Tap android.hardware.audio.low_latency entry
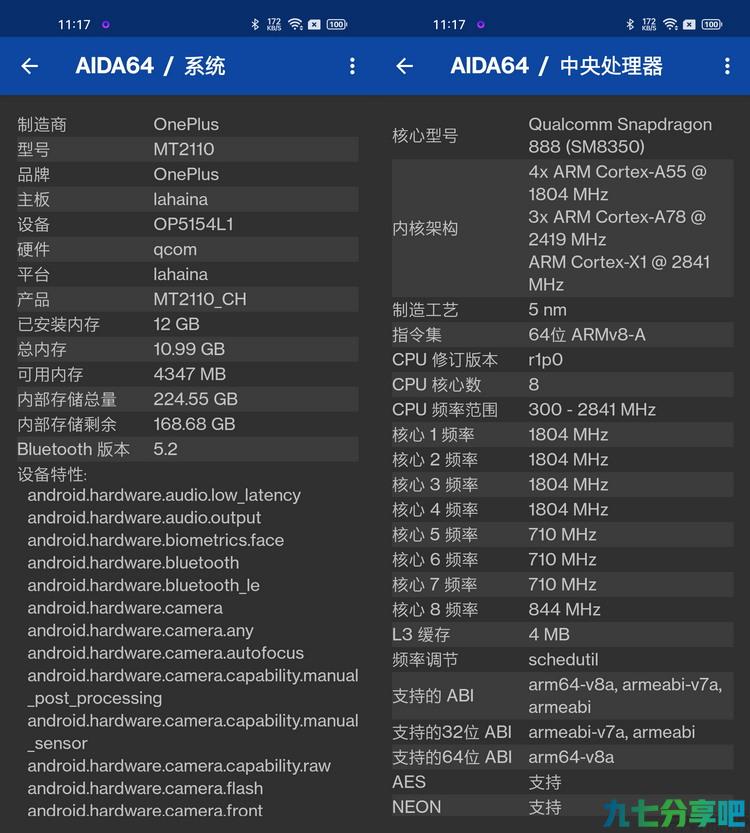The width and height of the screenshot is (750, 833). tap(164, 495)
